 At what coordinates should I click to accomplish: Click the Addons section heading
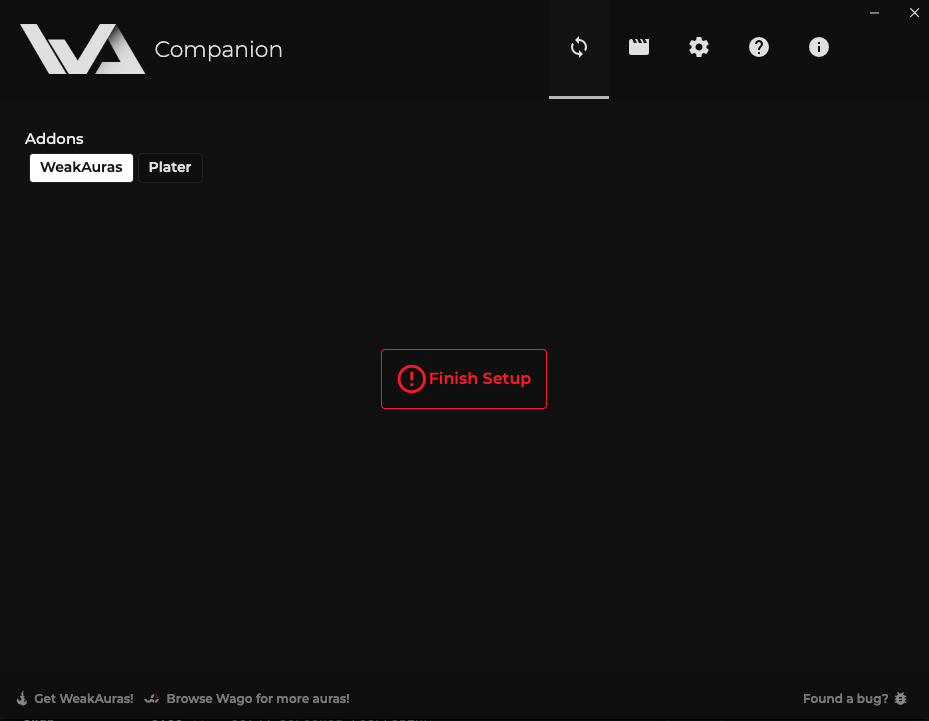(x=54, y=138)
